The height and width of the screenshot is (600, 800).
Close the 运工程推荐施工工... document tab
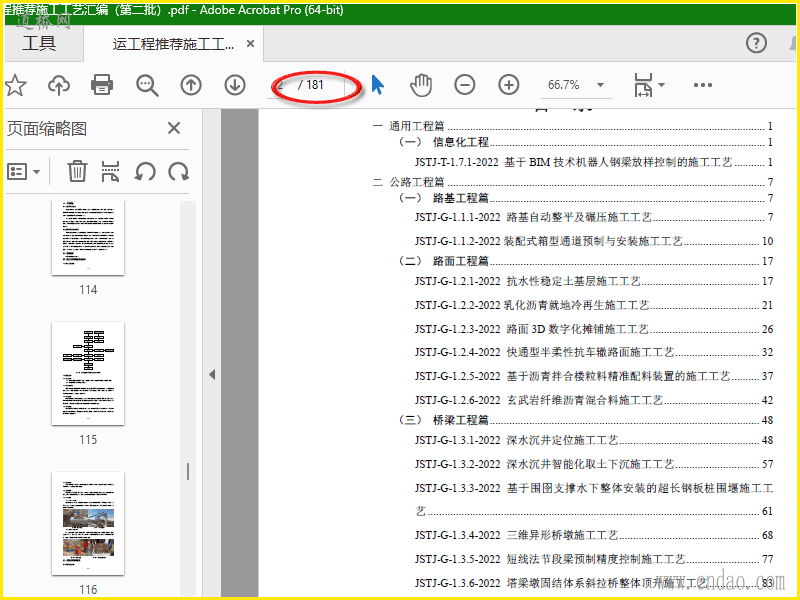point(251,44)
